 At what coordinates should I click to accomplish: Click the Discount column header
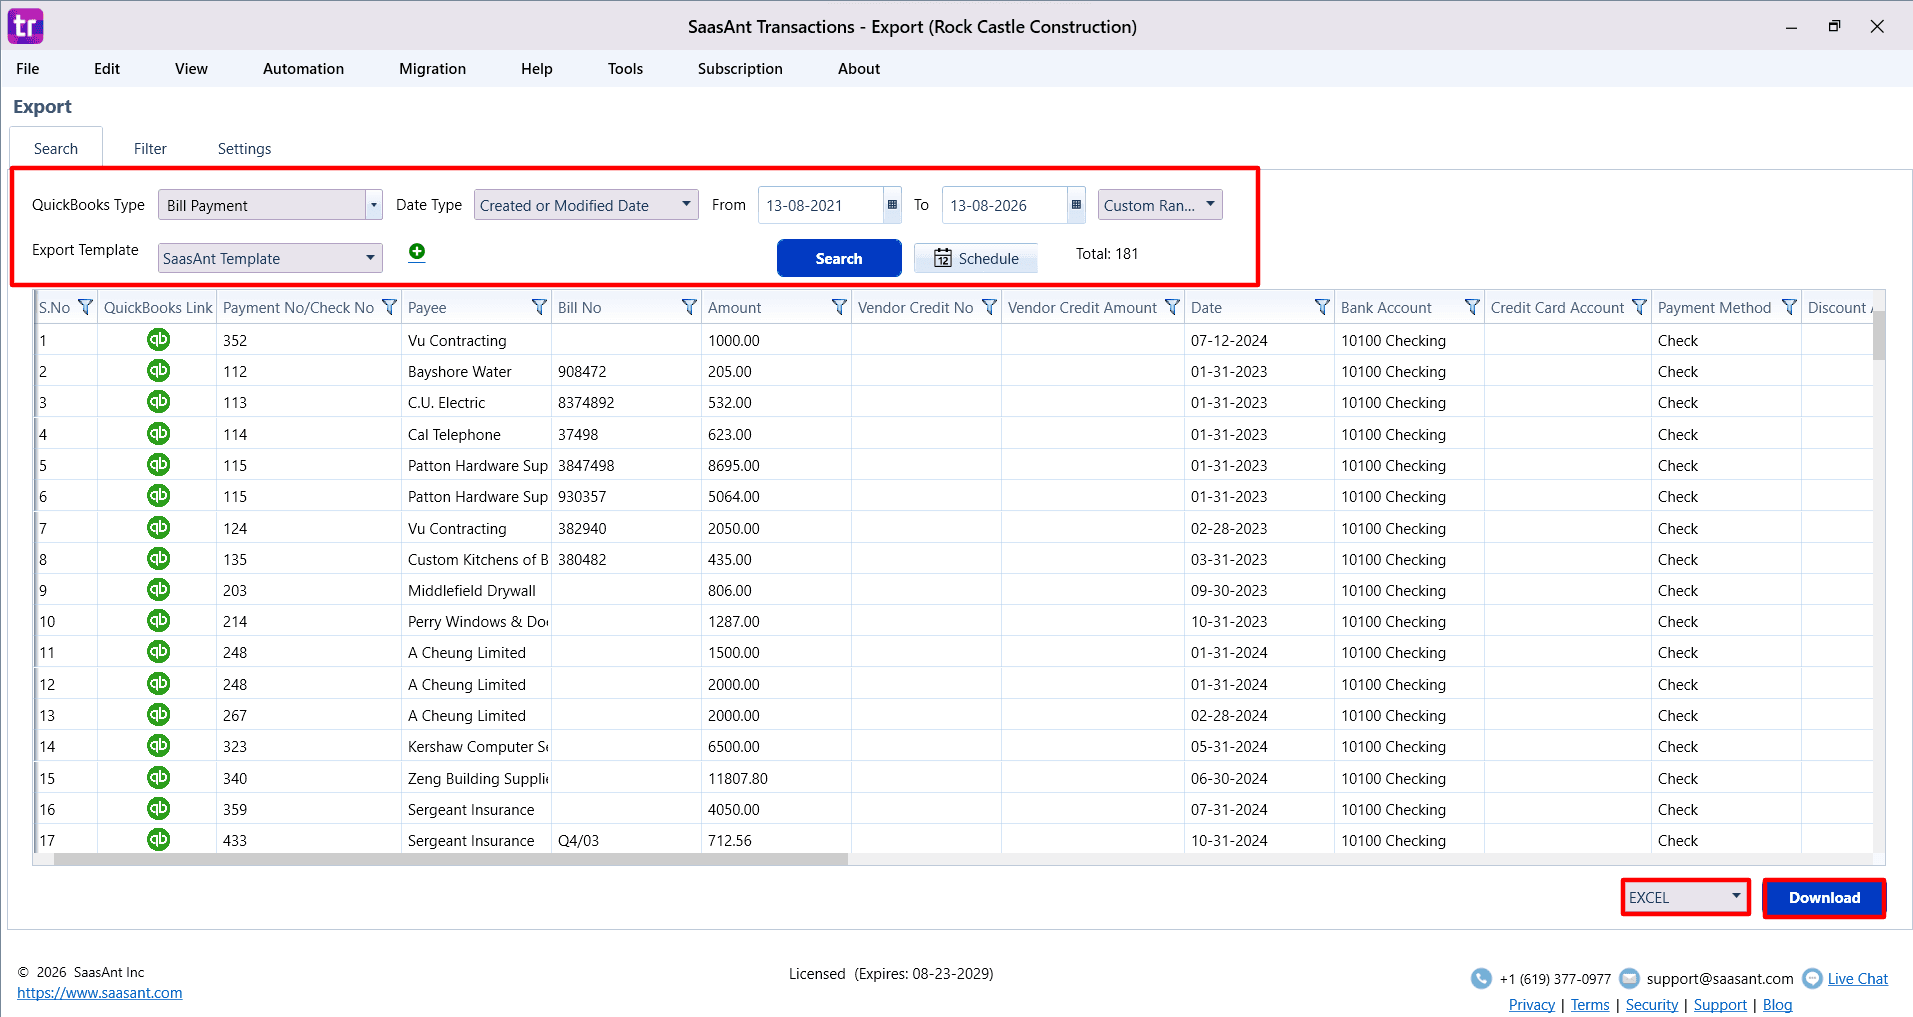pos(1837,307)
